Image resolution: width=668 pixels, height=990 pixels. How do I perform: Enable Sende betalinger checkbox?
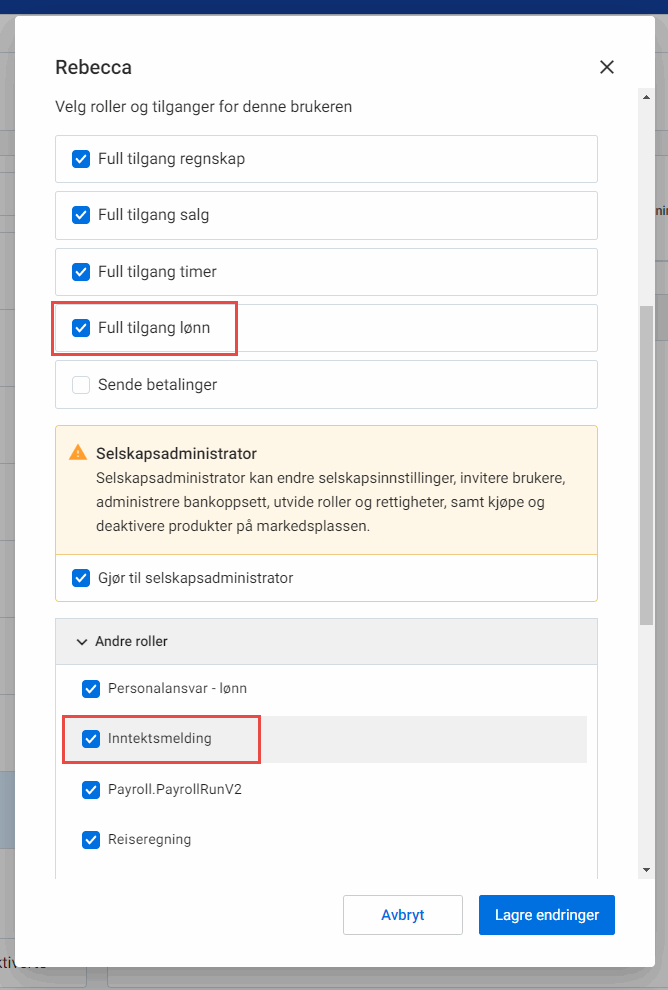[81, 385]
